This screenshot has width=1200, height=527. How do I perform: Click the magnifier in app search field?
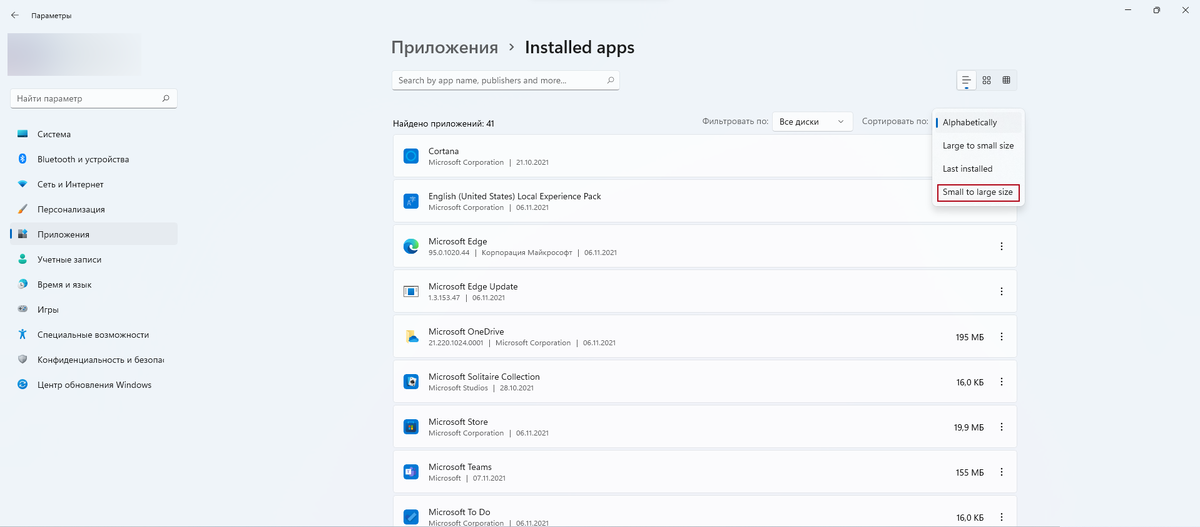610,80
